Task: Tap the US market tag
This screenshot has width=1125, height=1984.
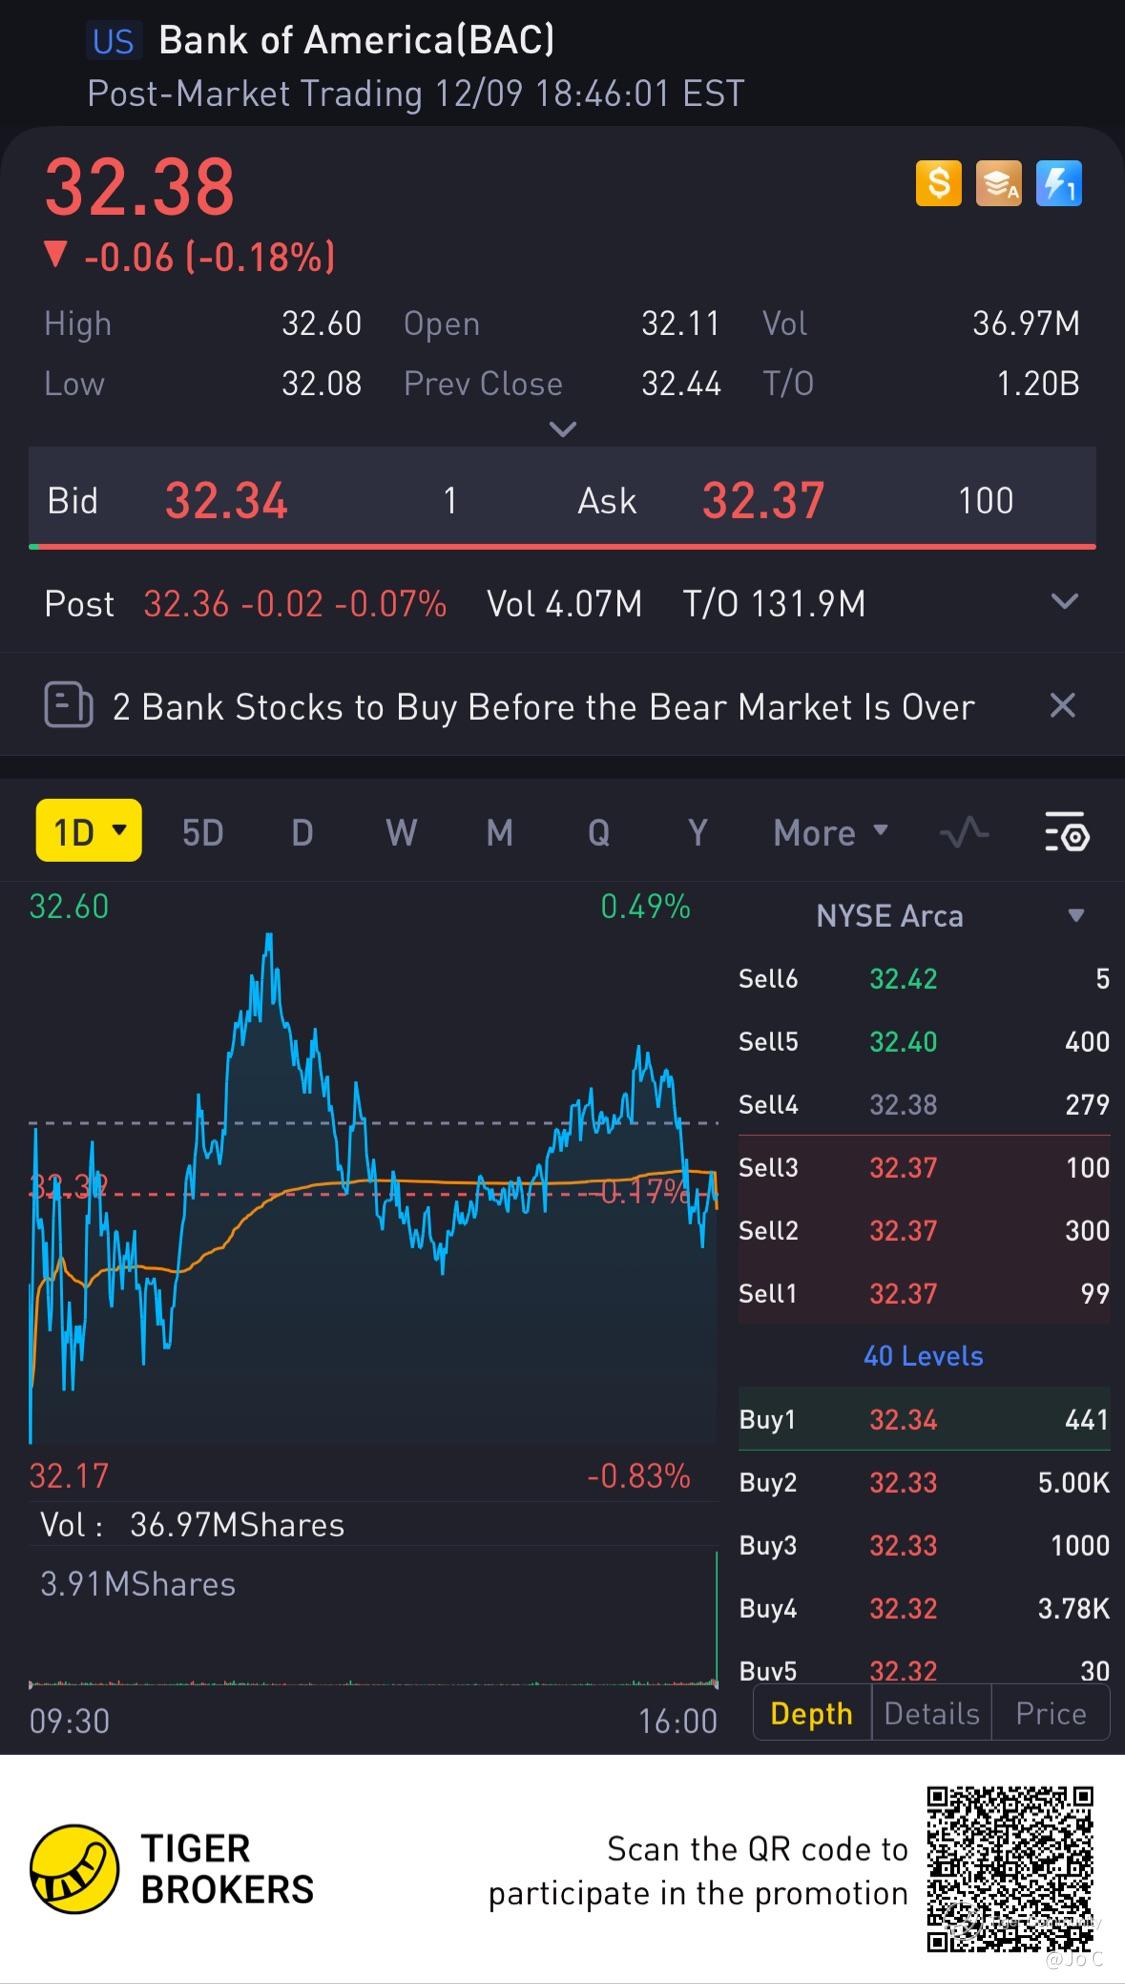Action: click(x=113, y=41)
